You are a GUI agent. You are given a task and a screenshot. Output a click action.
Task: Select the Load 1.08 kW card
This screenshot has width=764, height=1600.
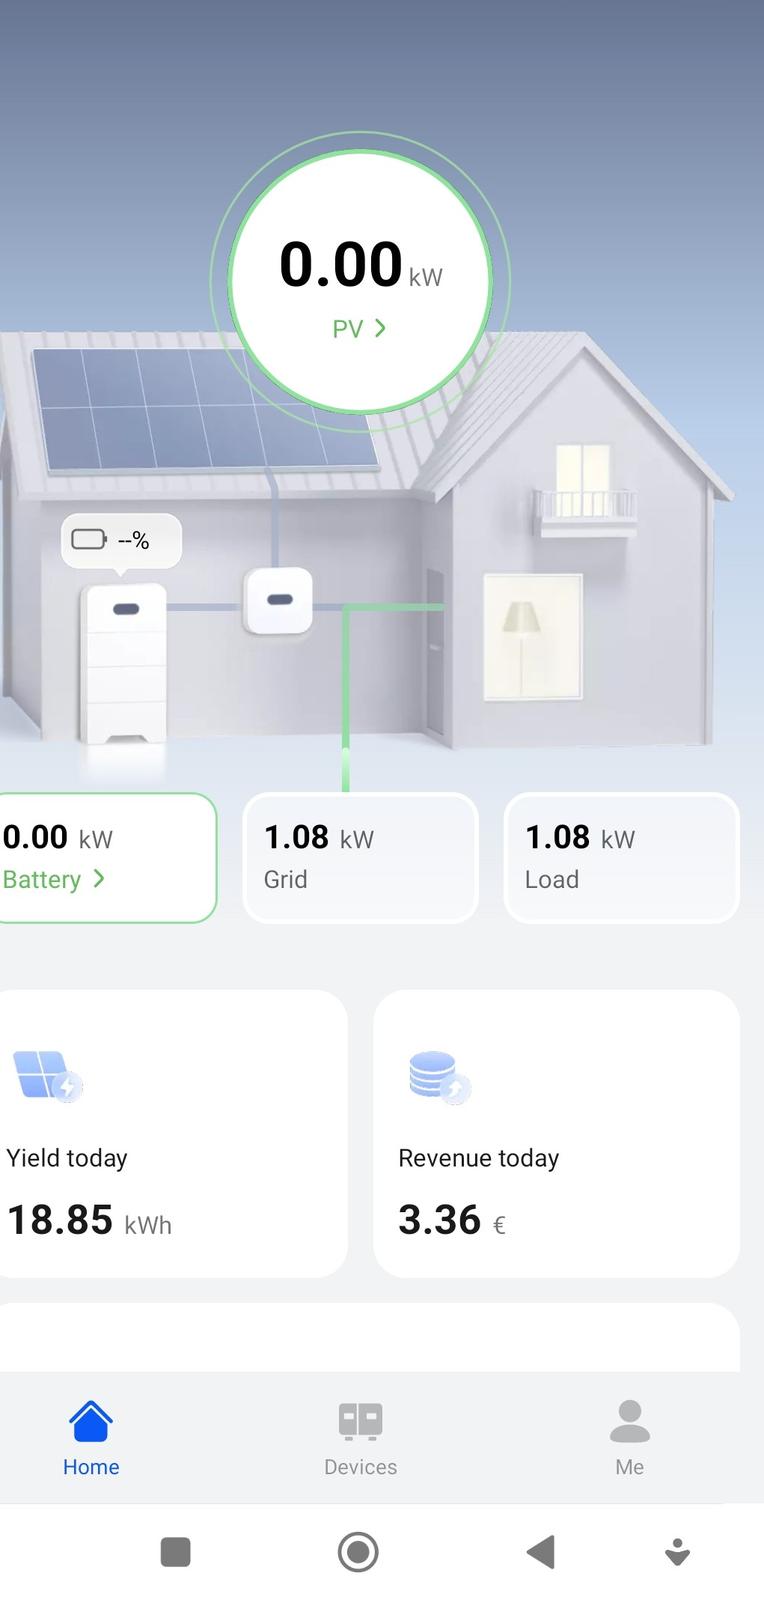click(x=621, y=857)
